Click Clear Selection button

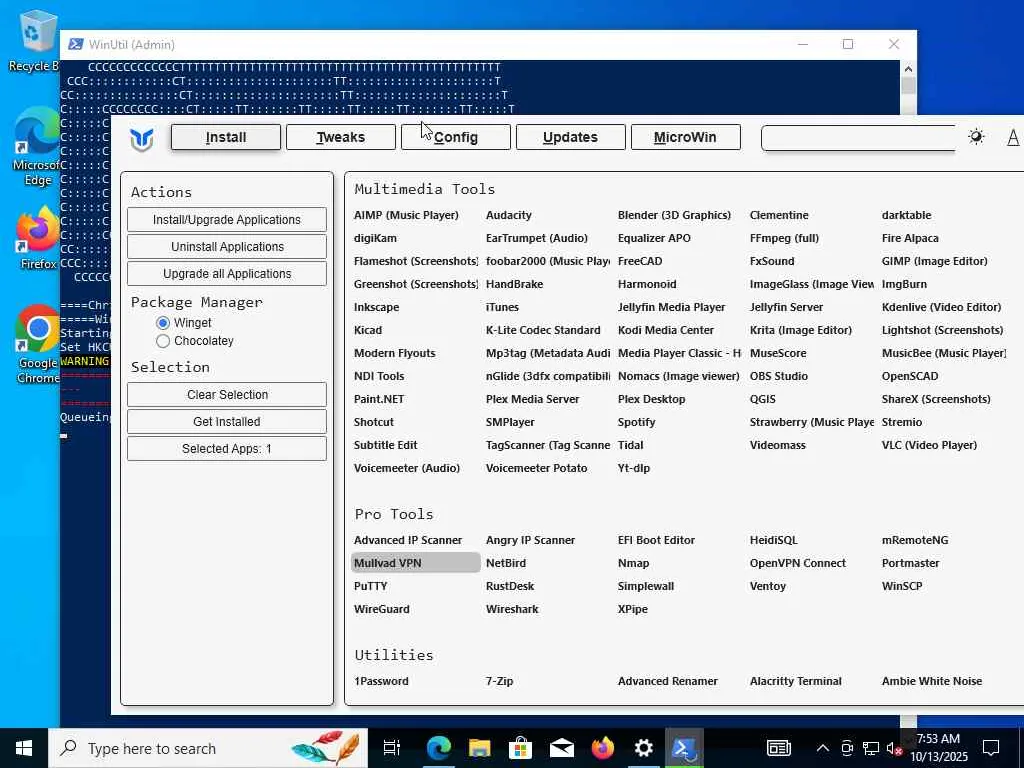227,394
